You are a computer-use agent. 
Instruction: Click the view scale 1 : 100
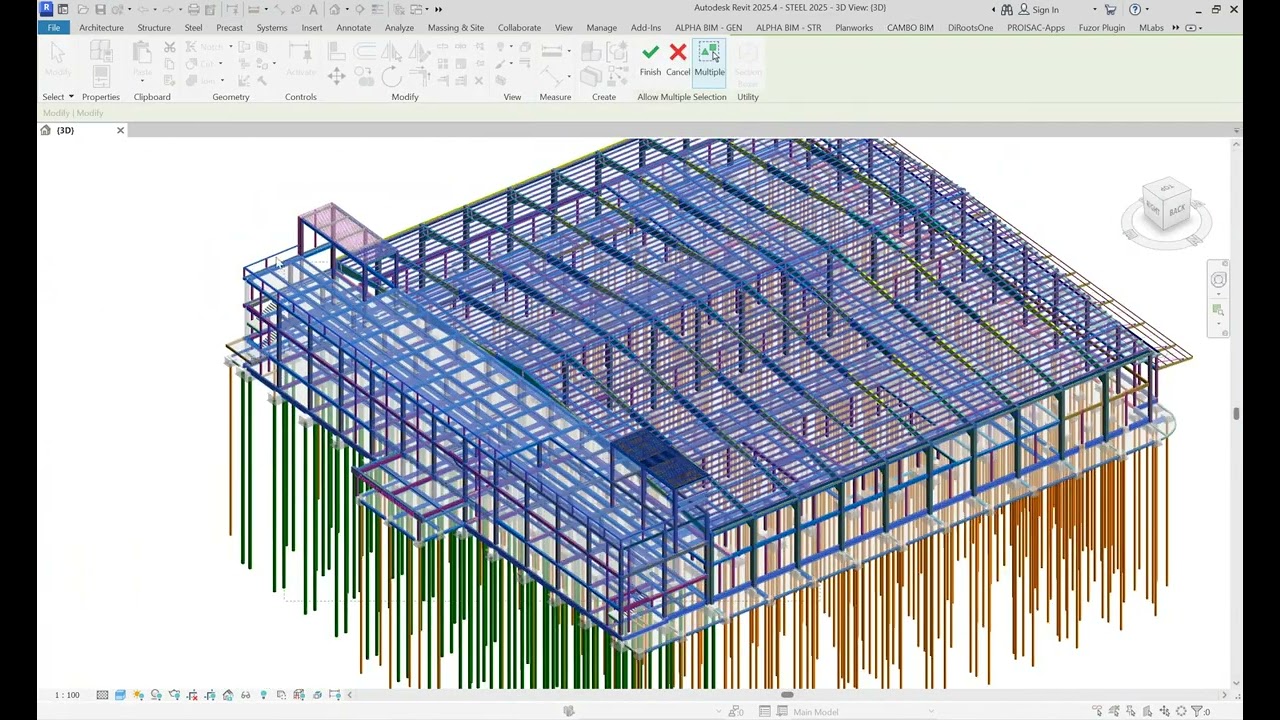67,695
